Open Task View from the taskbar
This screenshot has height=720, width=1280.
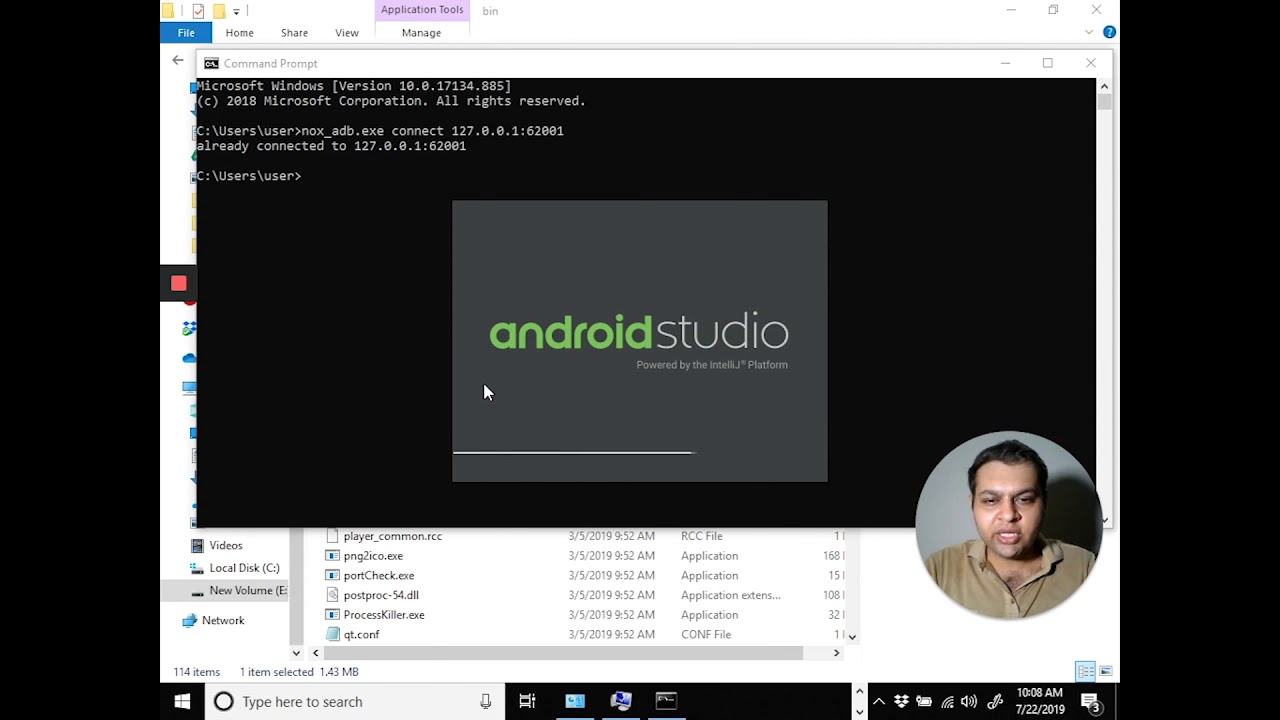(x=527, y=702)
